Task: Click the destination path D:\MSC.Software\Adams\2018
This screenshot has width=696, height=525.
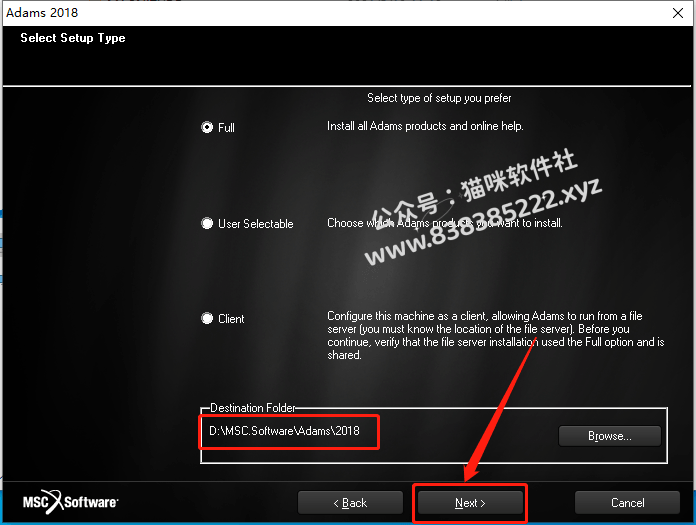Action: [284, 430]
